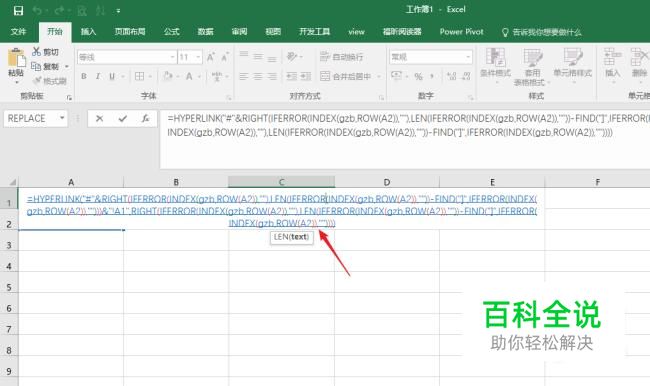Click the 格式刷 format painter
650x386 pixels.
tap(49, 80)
